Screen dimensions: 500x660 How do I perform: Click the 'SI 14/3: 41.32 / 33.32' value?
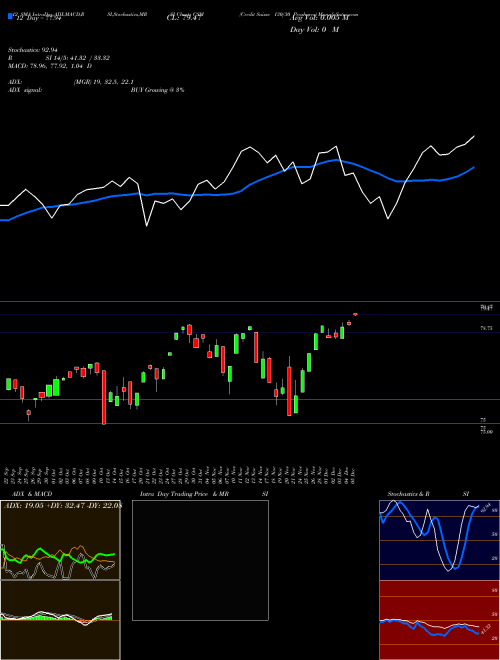(x=78, y=58)
